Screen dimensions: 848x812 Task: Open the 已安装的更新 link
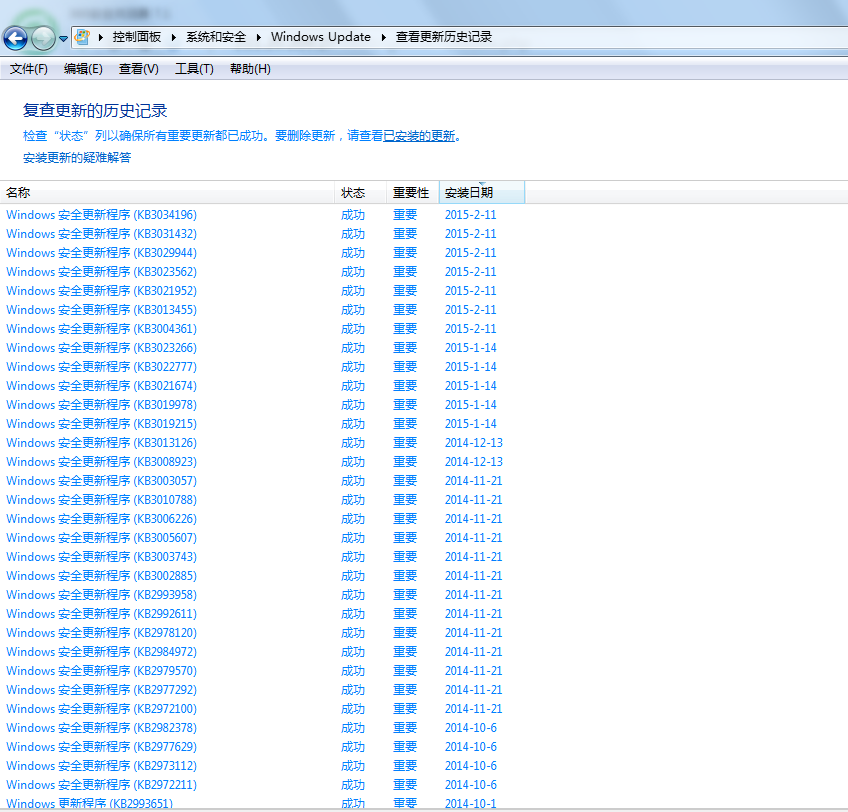tap(420, 136)
